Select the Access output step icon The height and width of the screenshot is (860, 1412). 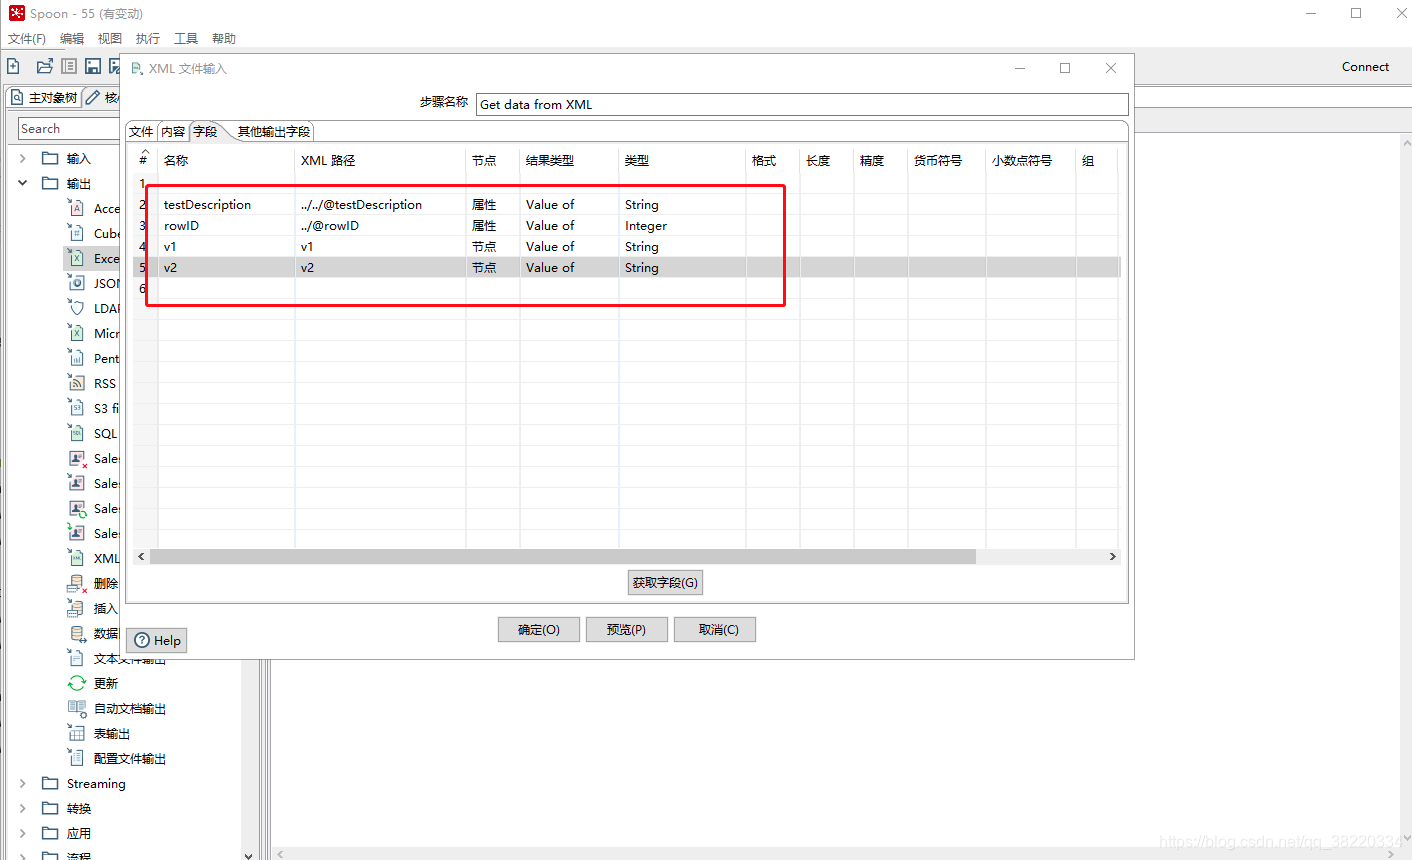76,208
